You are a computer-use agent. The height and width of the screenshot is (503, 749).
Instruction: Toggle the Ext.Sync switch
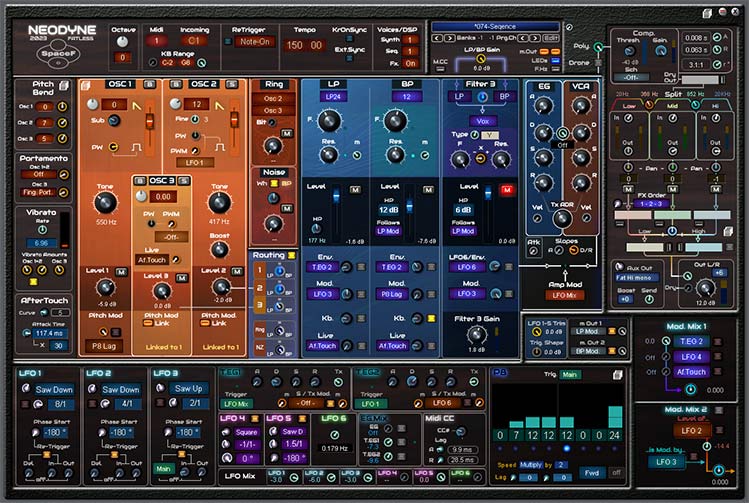pyautogui.click(x=349, y=58)
